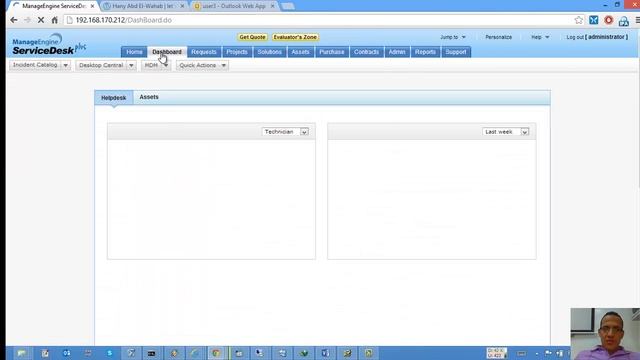The height and width of the screenshot is (360, 640).
Task: Open the Purchase tab
Action: [332, 52]
